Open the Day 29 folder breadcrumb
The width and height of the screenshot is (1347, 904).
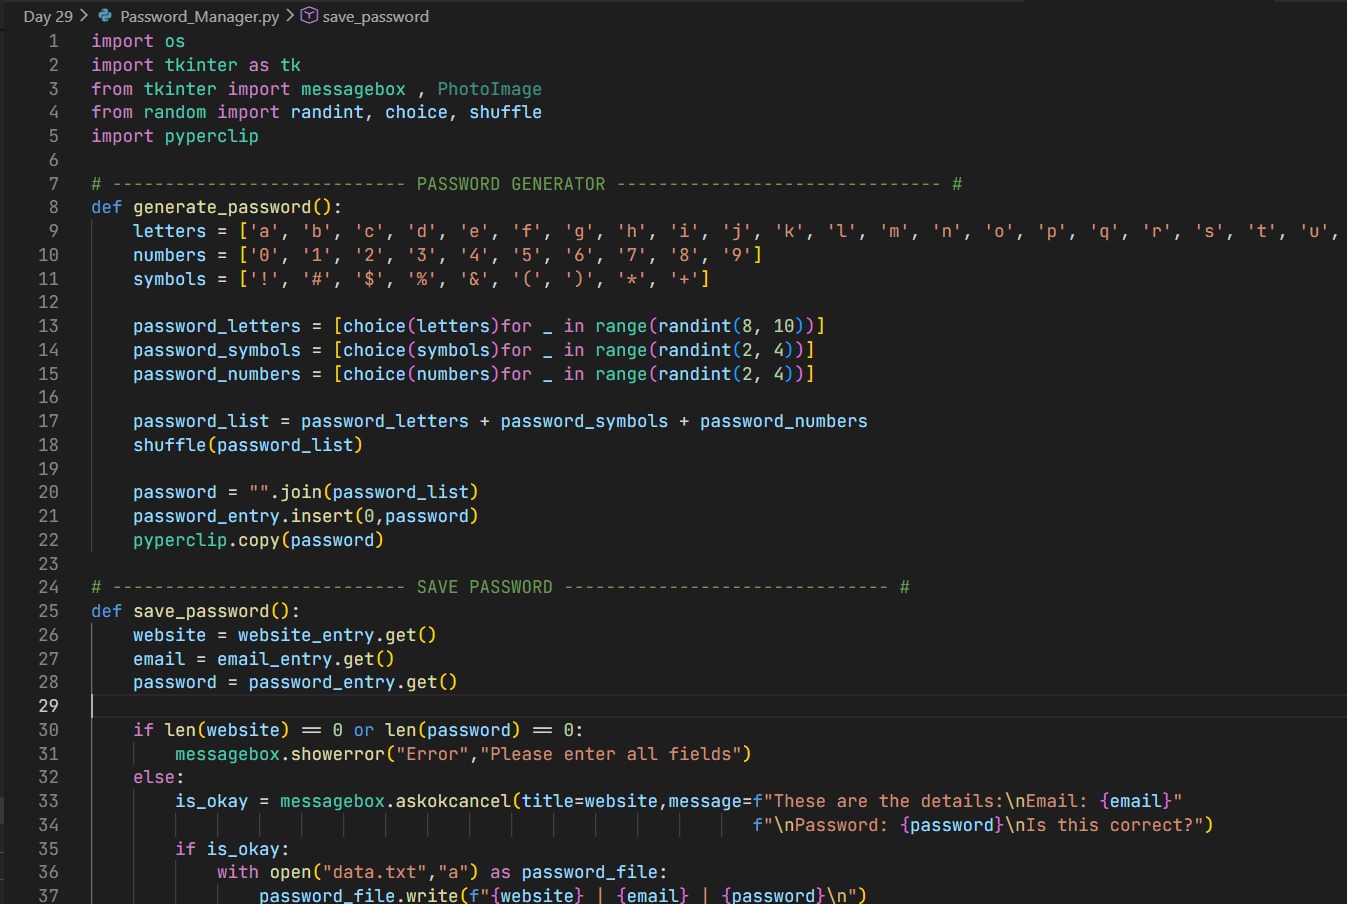(x=48, y=16)
